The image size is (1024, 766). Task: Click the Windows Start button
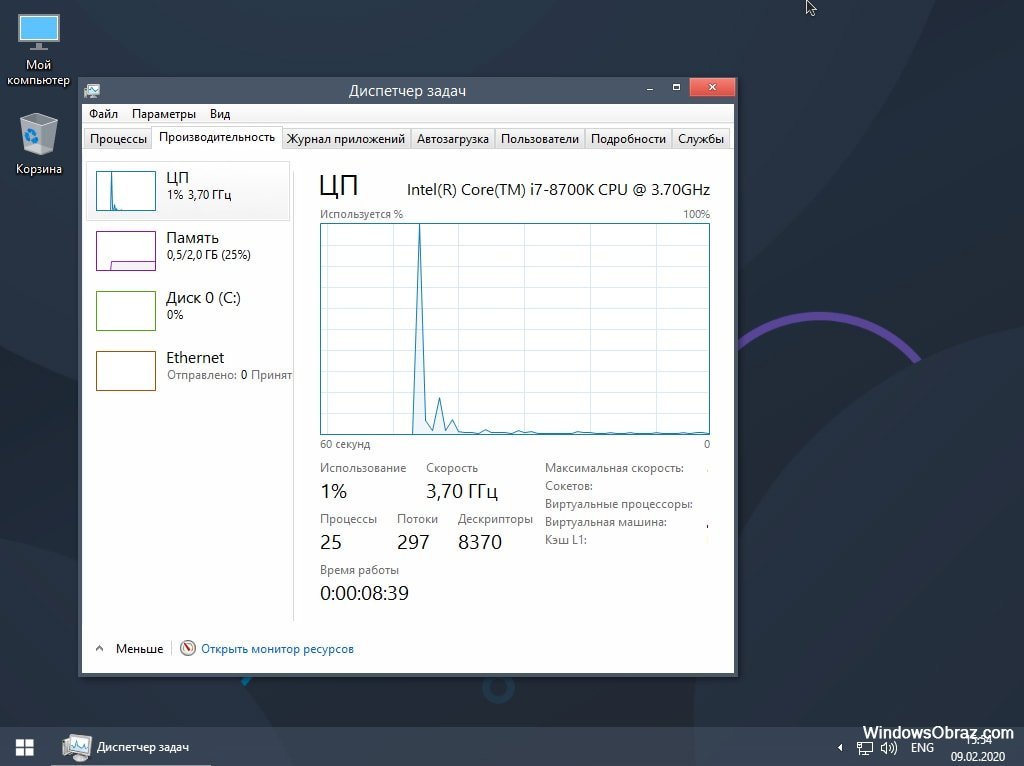coord(24,747)
